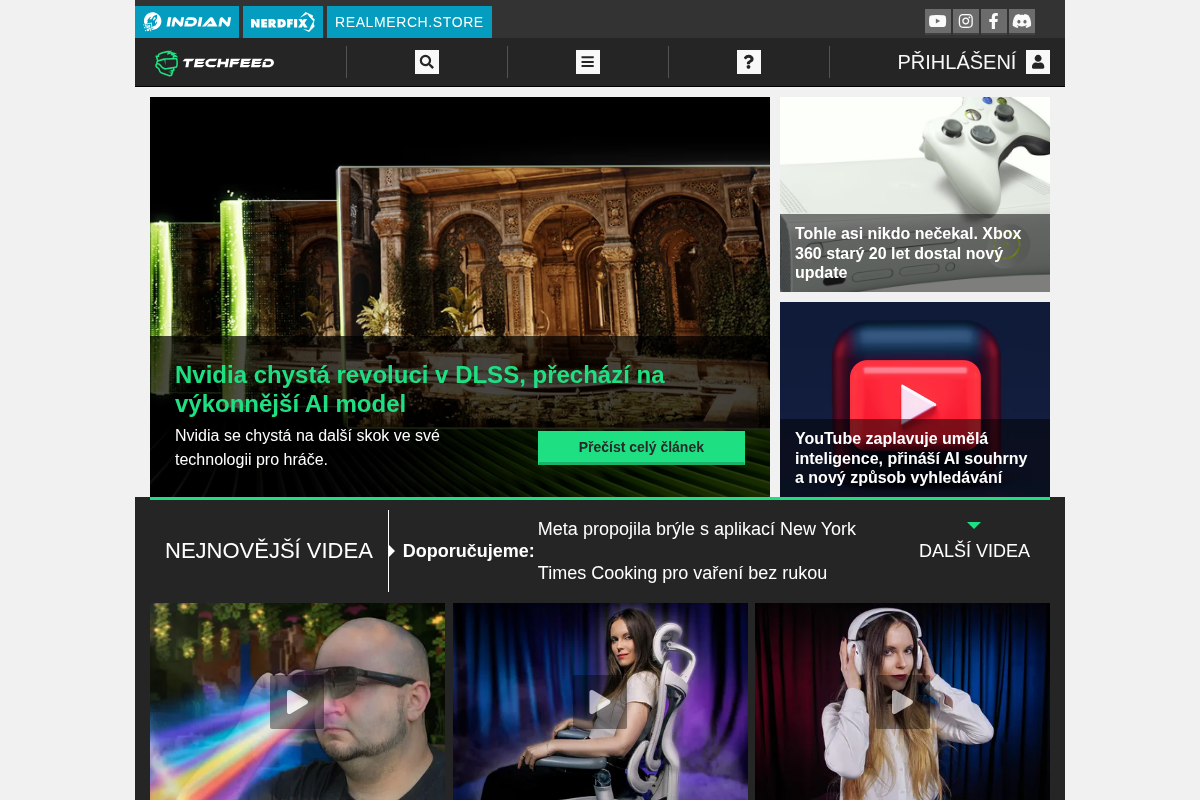Open the REALMERCH.STORE tab
The width and height of the screenshot is (1200, 800).
(409, 22)
